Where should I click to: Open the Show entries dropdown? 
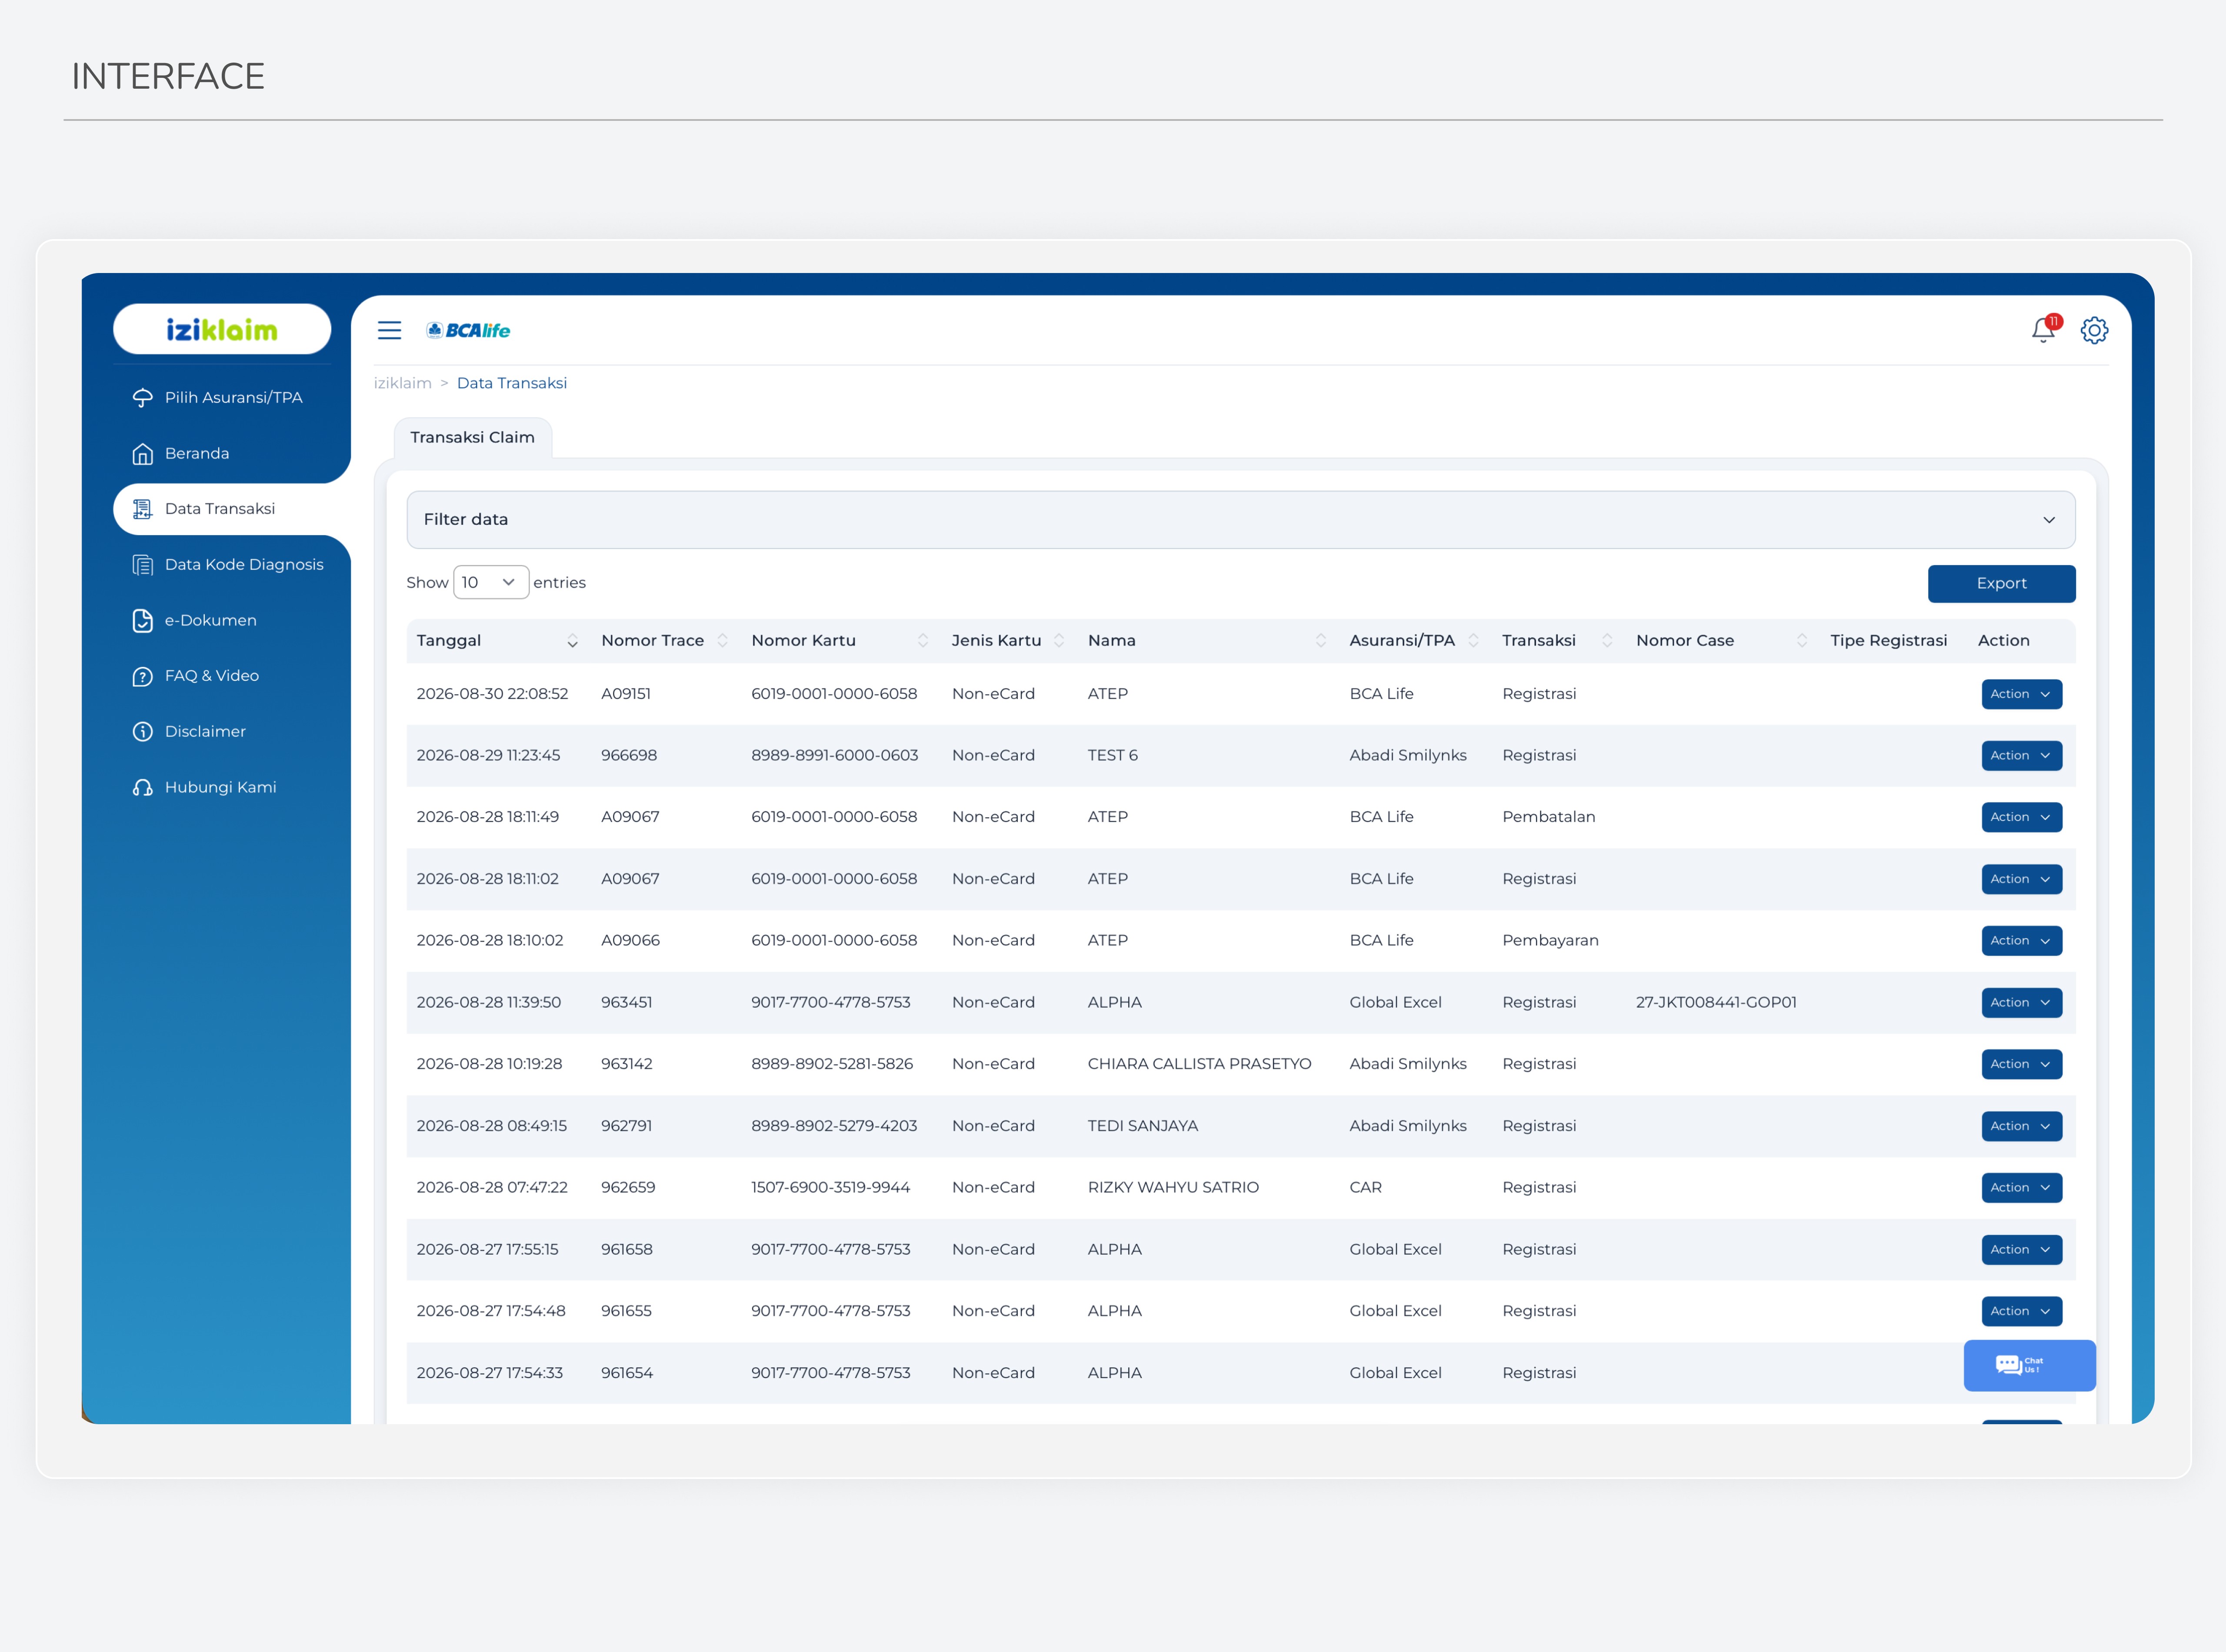coord(490,582)
